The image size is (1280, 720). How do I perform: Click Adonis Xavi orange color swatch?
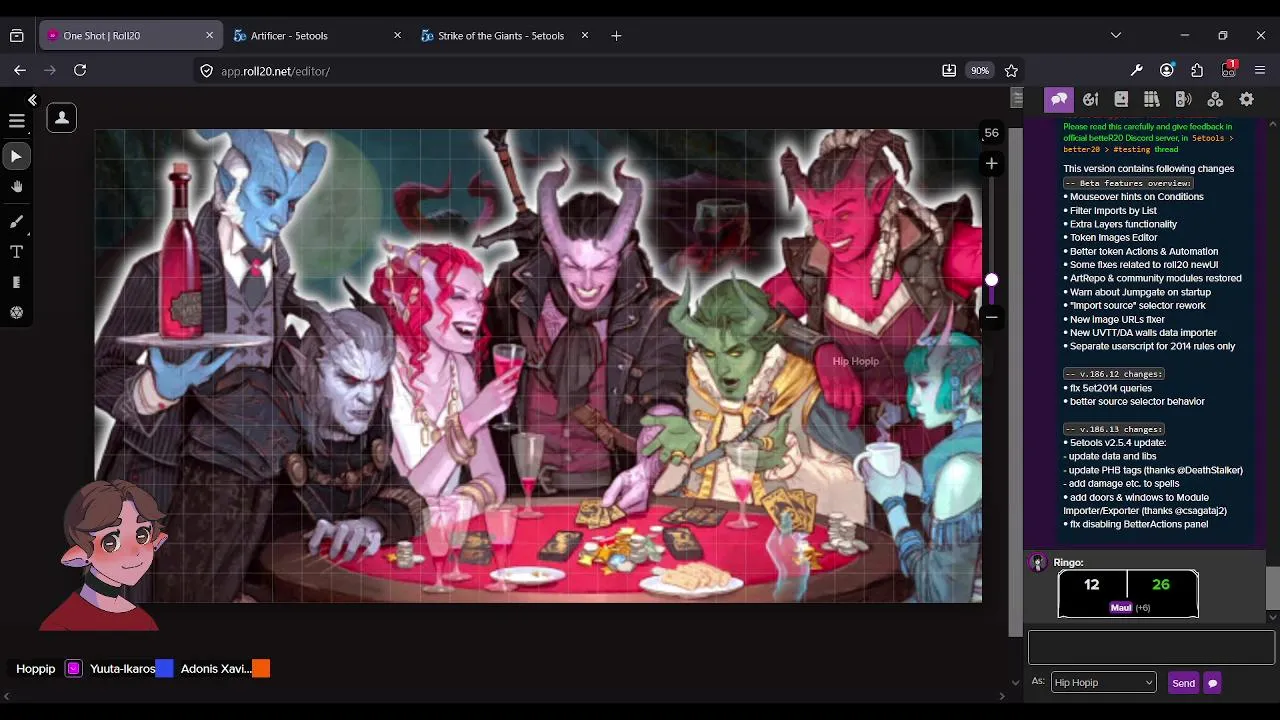(x=261, y=669)
